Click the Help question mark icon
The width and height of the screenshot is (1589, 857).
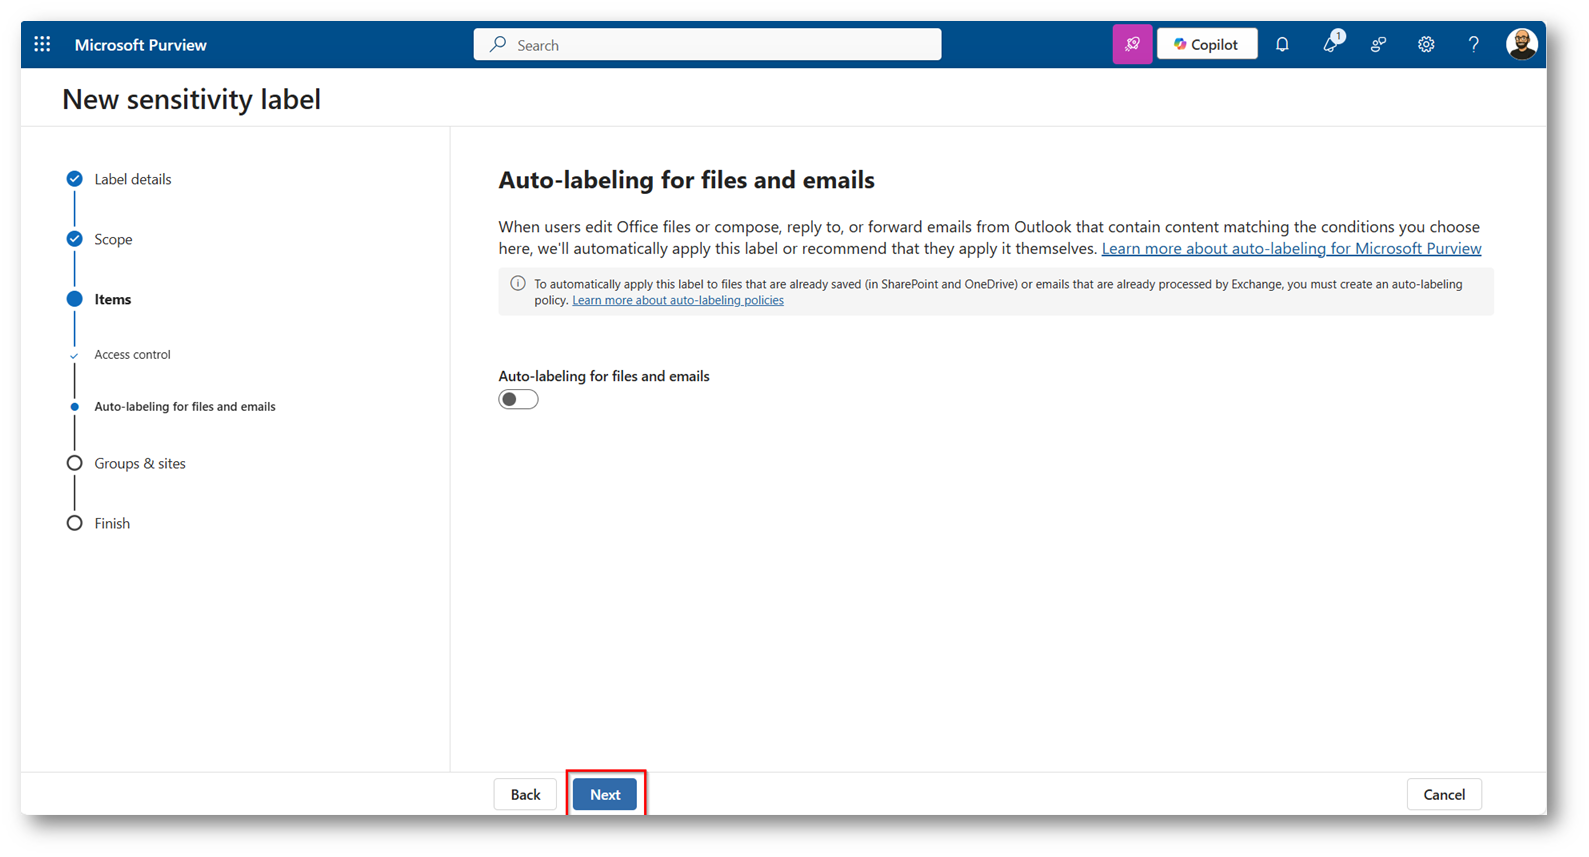point(1473,44)
